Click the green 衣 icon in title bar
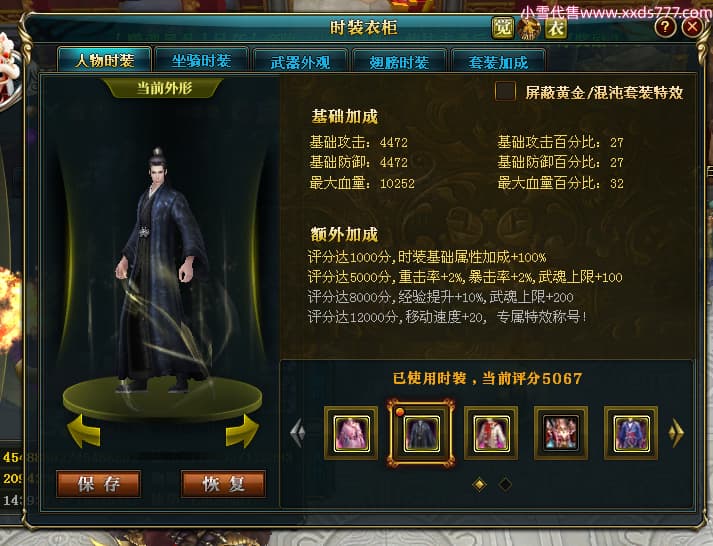This screenshot has height=546, width=713. point(556,28)
